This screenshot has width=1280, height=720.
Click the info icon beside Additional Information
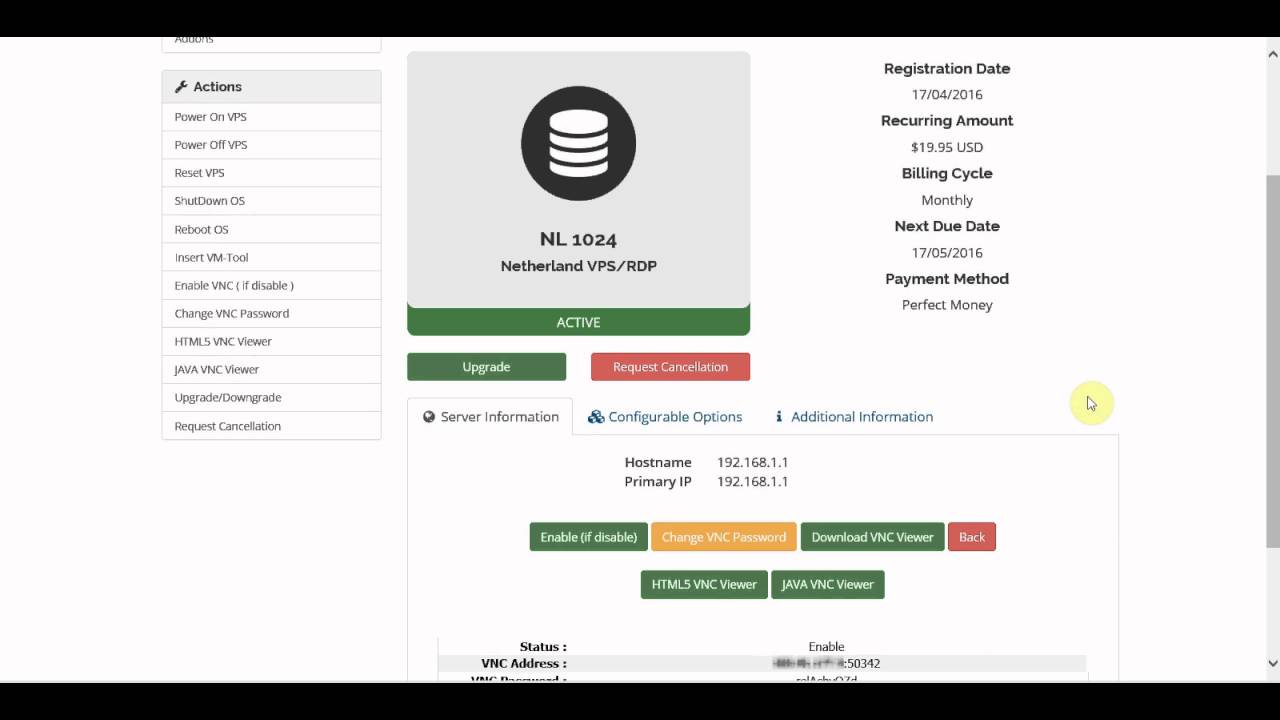(x=779, y=417)
